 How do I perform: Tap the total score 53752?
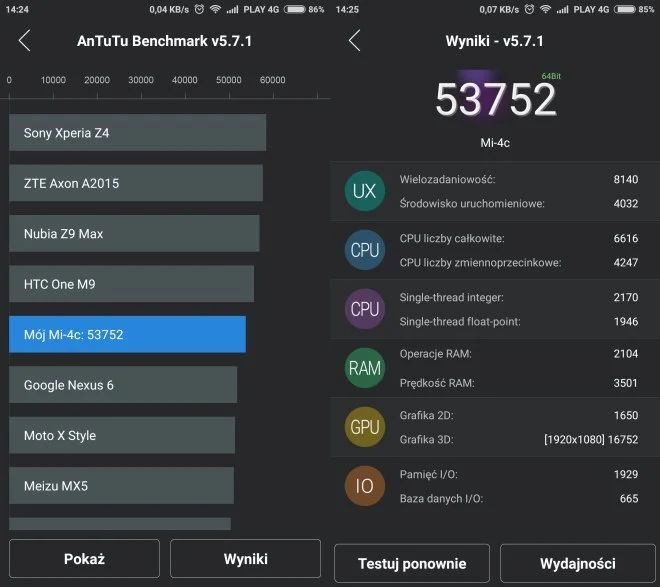pos(495,100)
